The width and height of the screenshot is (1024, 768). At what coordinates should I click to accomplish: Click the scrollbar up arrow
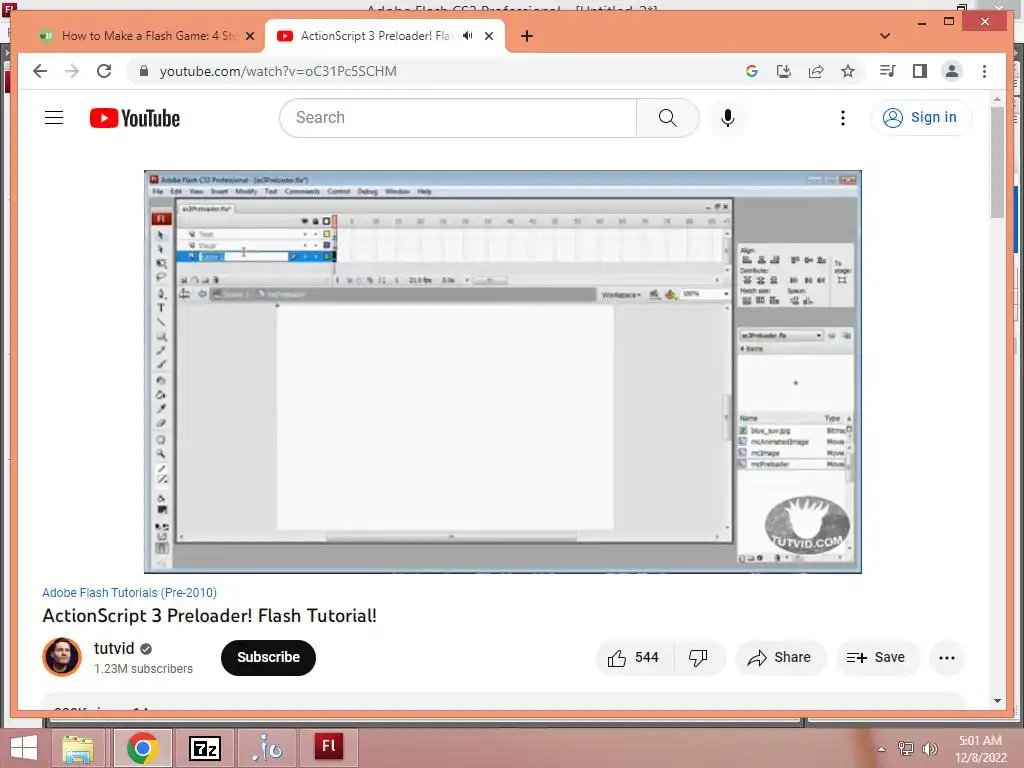coord(997,99)
